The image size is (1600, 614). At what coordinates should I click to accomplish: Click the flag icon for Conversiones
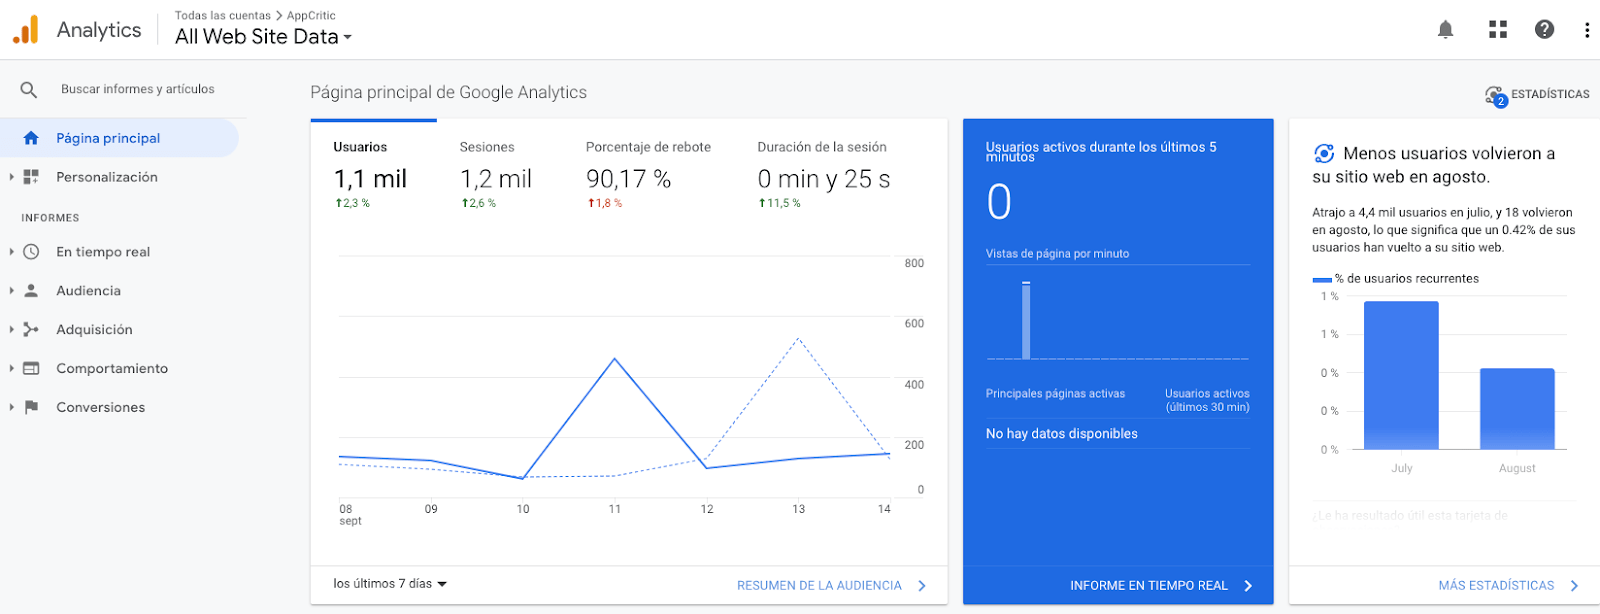tap(31, 407)
